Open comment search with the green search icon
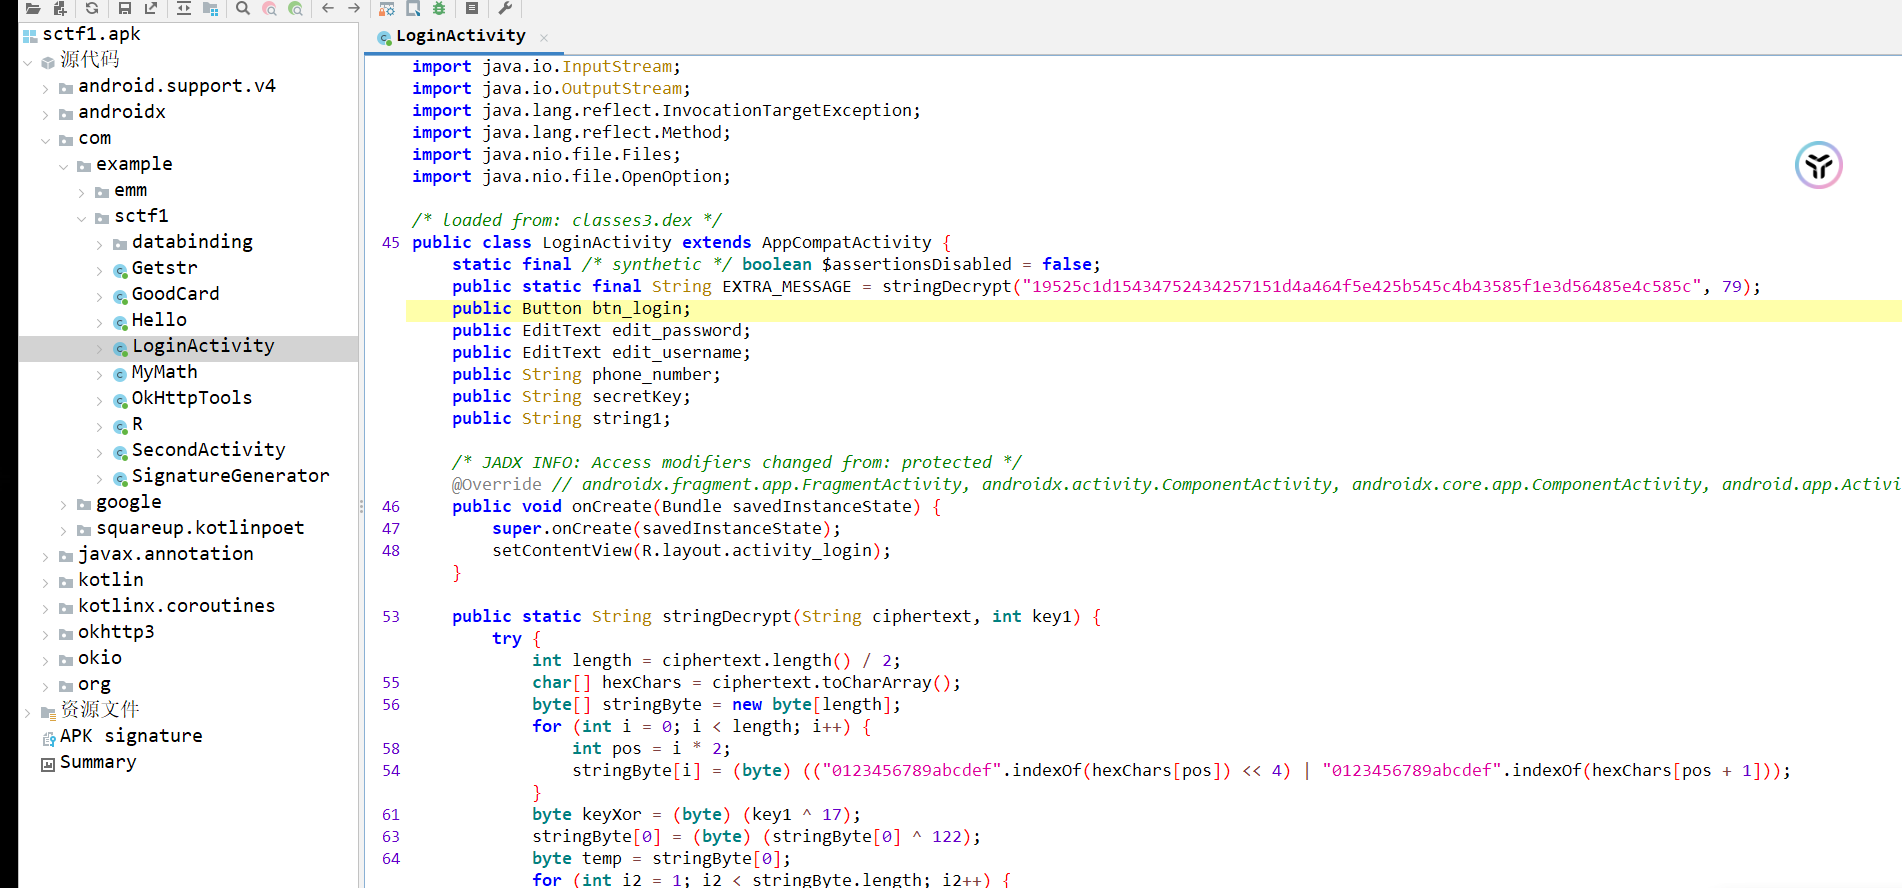Image resolution: width=1902 pixels, height=888 pixels. 295,8
